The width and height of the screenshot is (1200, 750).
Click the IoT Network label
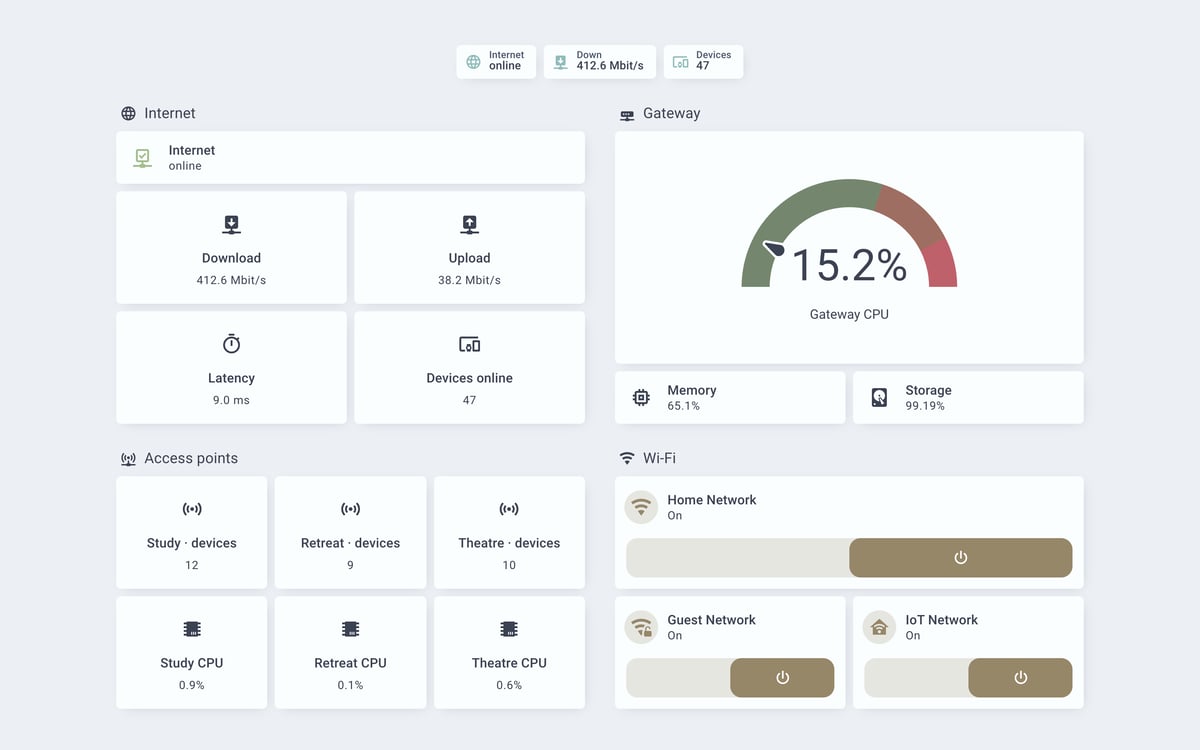coord(942,620)
